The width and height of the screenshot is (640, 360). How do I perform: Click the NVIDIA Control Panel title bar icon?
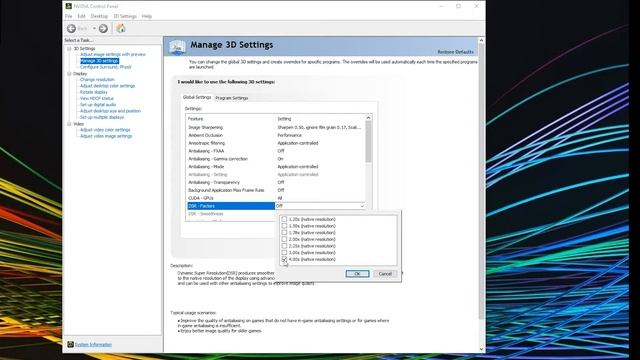tap(69, 6)
